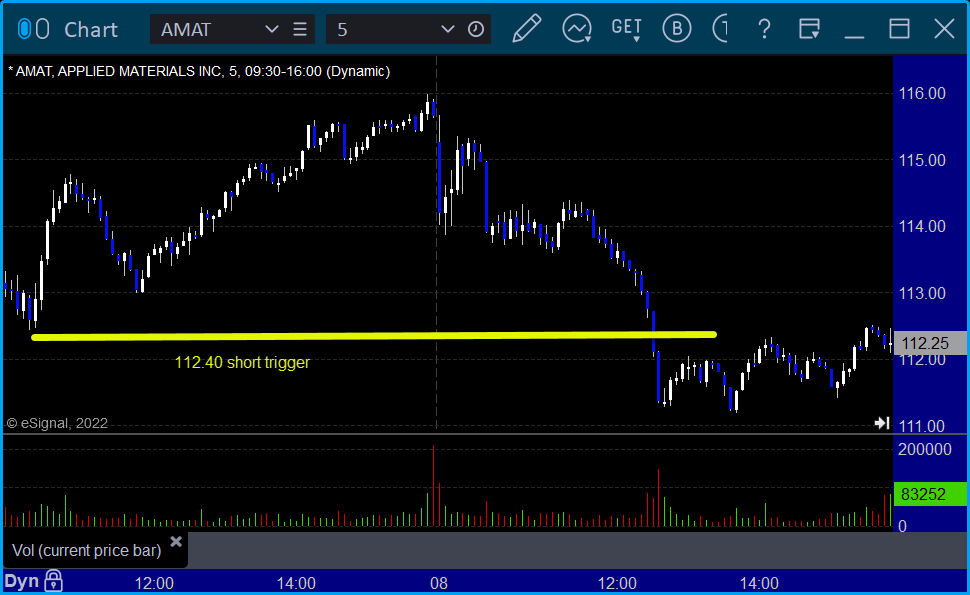Click the second 14:00 time label after 08
970x595 pixels.
click(x=759, y=583)
